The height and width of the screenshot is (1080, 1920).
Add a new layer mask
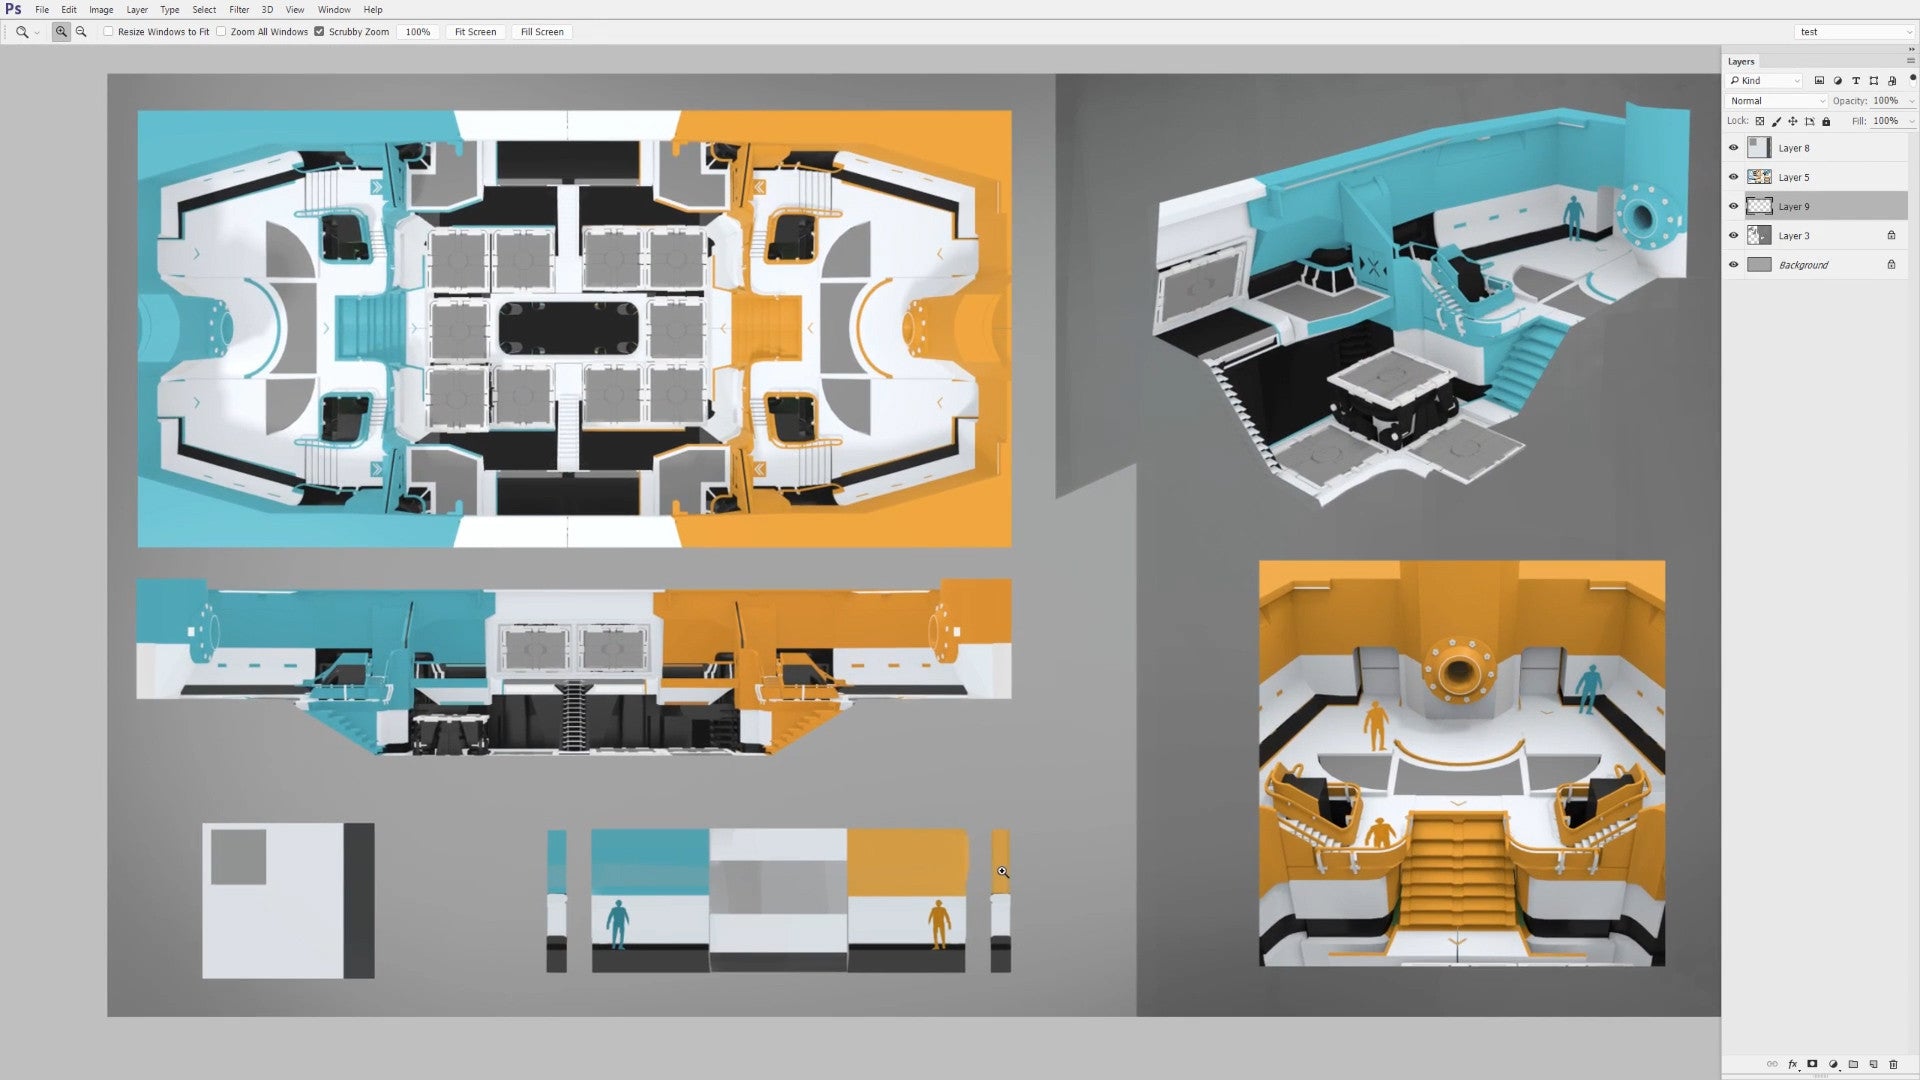1813,1064
